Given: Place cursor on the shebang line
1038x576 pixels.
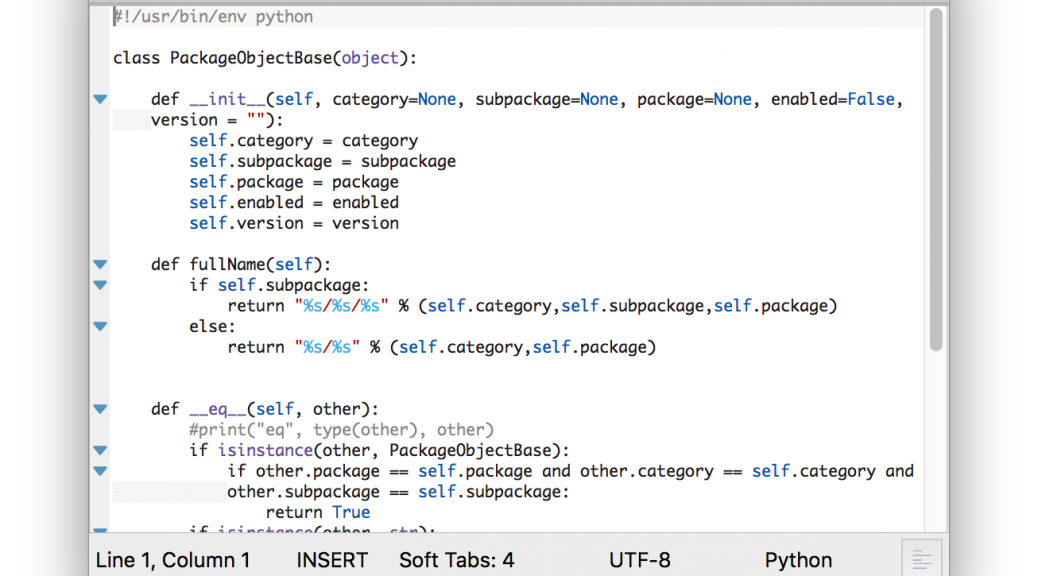Looking at the screenshot, I should click(213, 17).
